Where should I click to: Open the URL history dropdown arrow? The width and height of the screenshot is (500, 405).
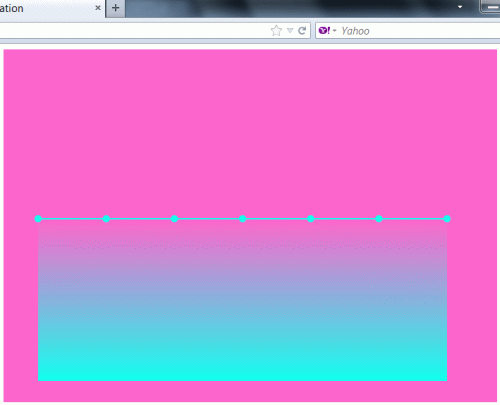coord(290,31)
